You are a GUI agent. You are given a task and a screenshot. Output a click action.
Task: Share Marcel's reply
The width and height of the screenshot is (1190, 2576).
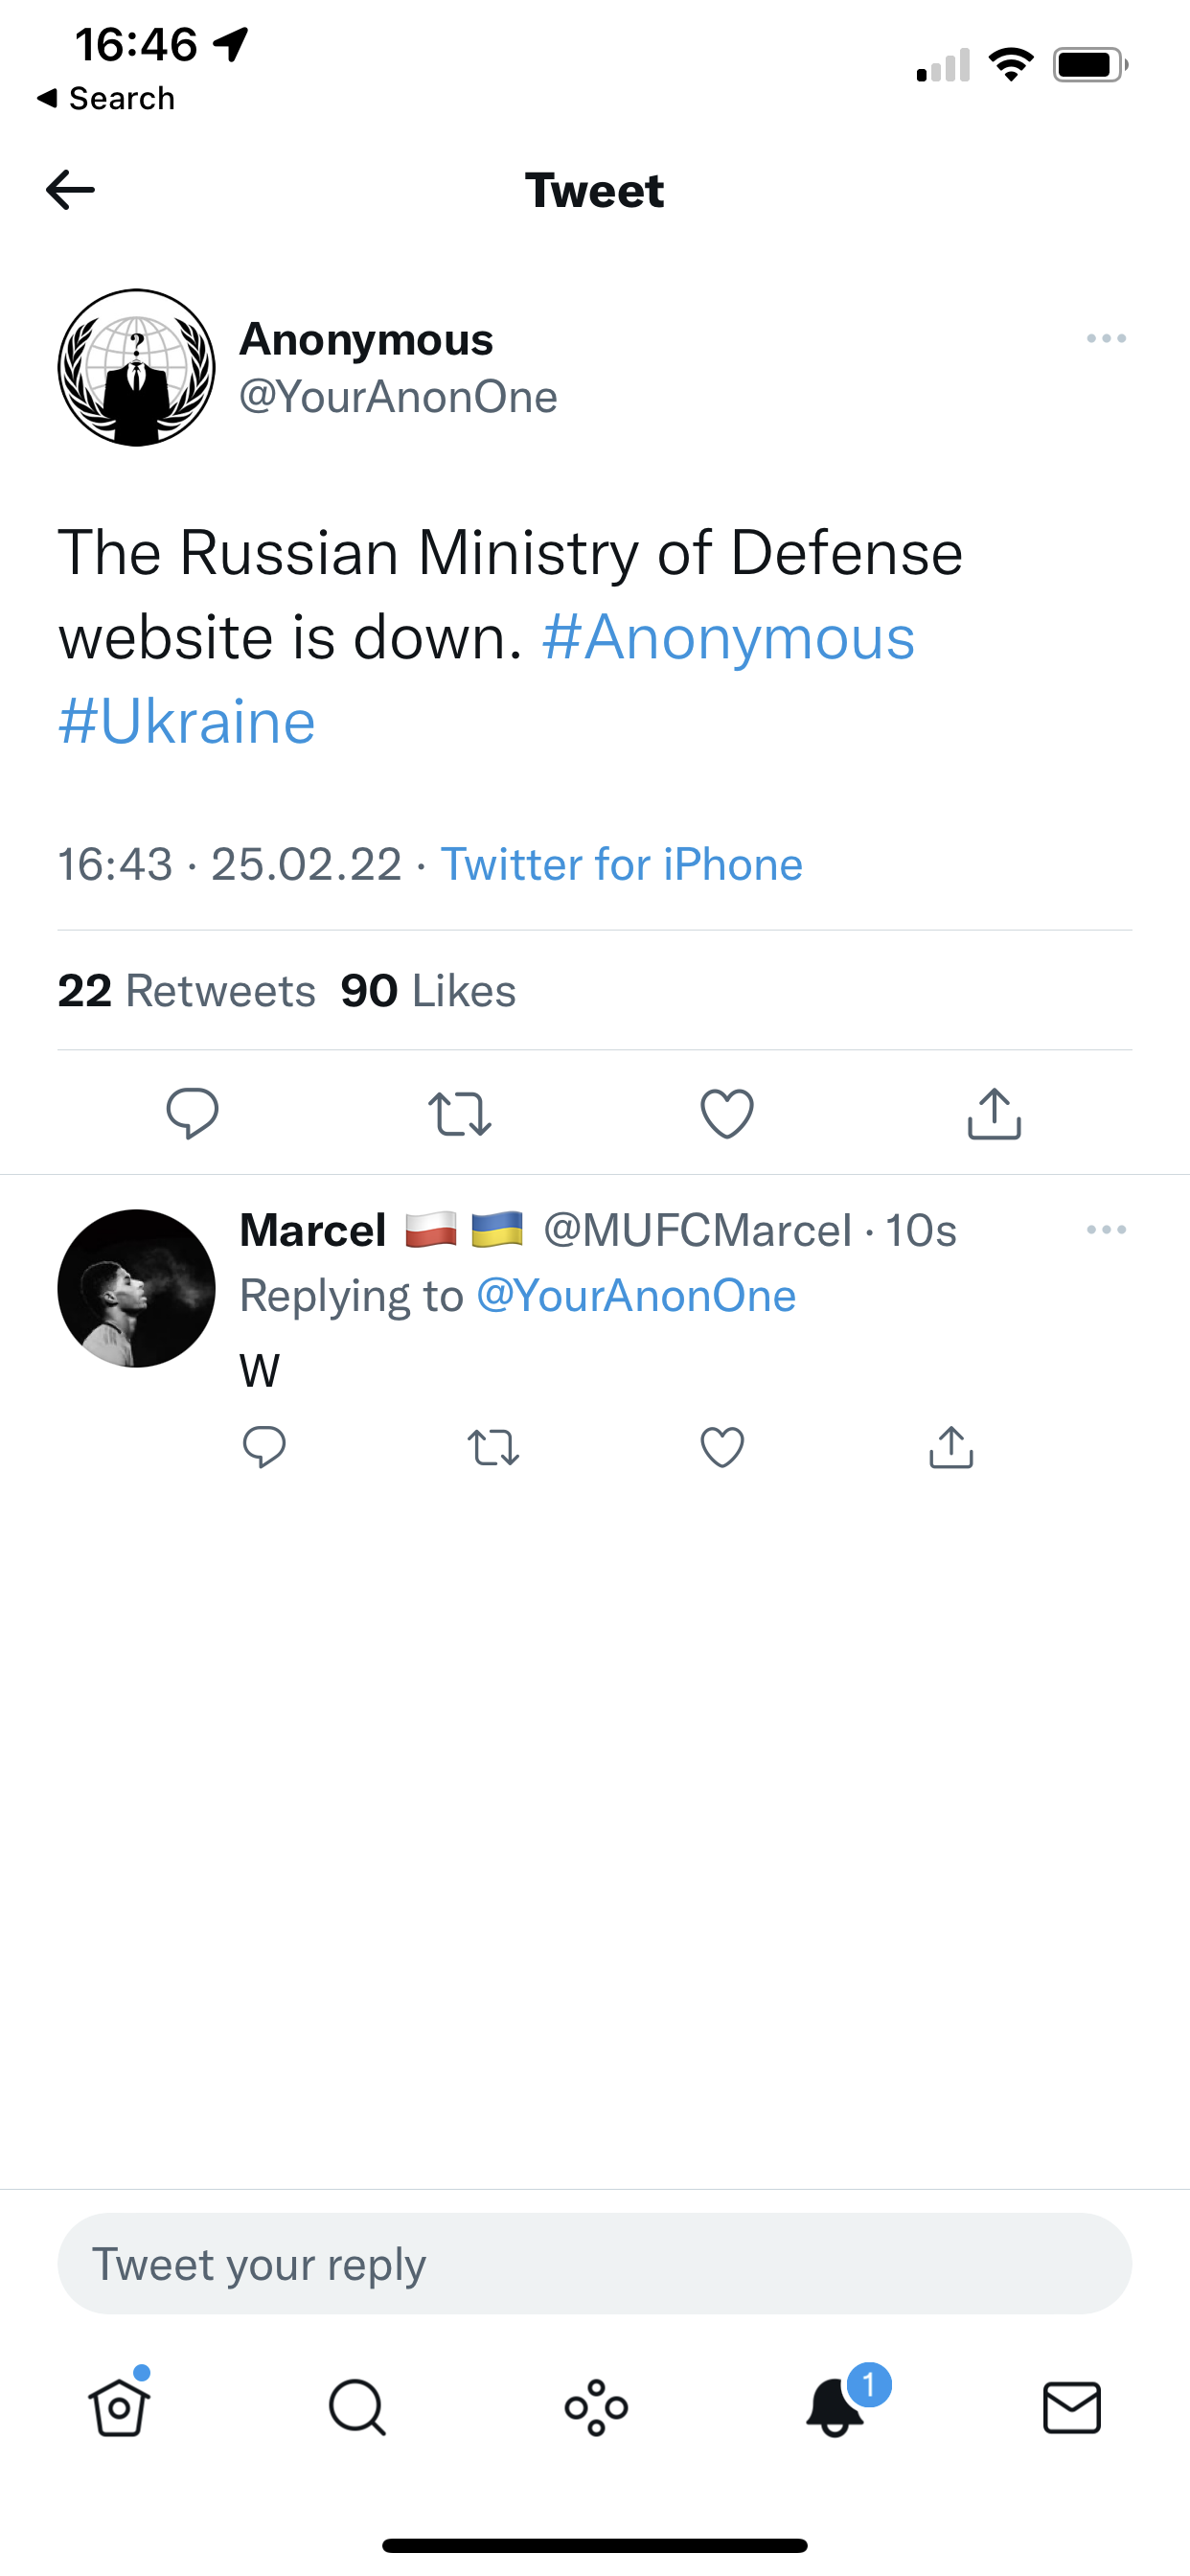click(x=951, y=1447)
